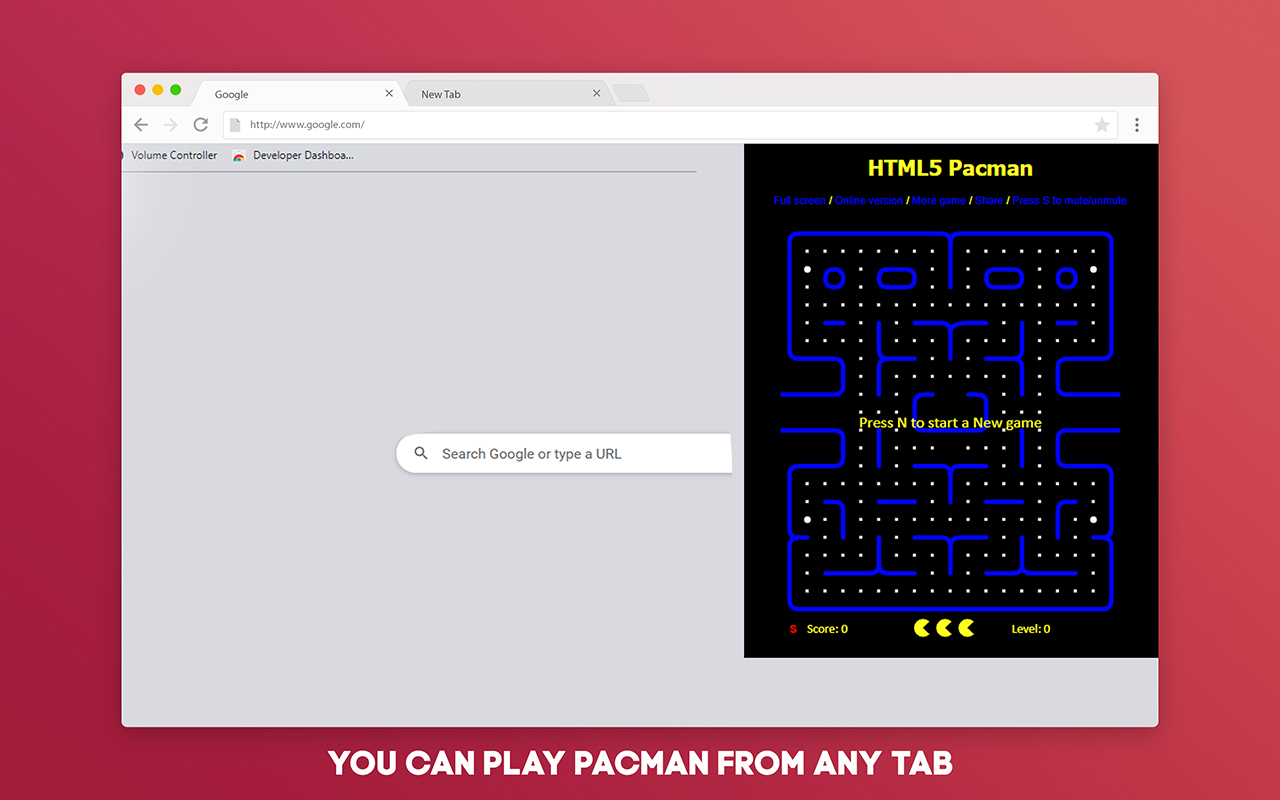Go forward using the browser forward arrow
Screen dimensions: 1280x800
pos(170,125)
